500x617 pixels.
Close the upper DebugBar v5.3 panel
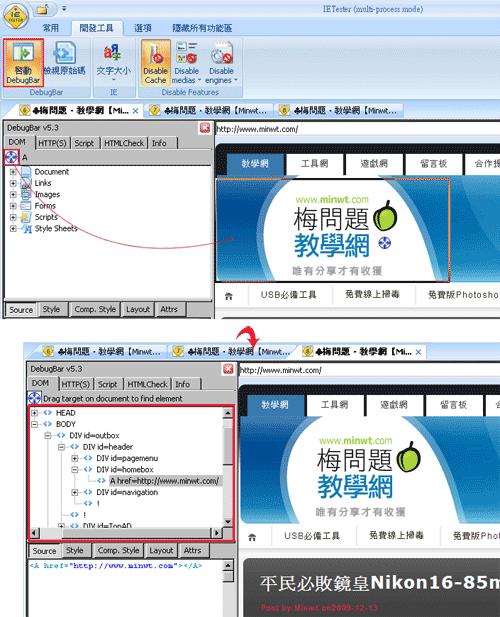pos(205,127)
